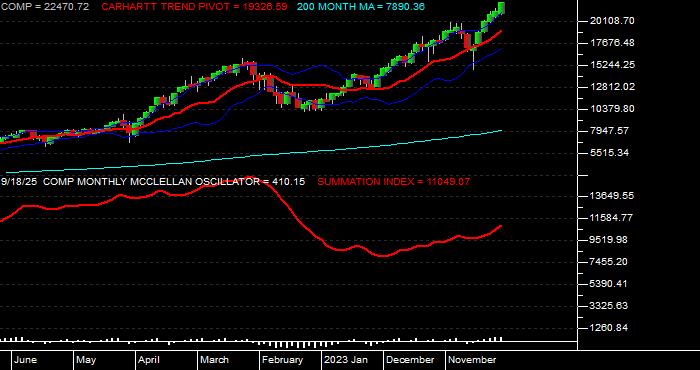Image resolution: width=700 pixels, height=370 pixels.
Task: Click the right end of the red summation index line
Action: [x=501, y=226]
